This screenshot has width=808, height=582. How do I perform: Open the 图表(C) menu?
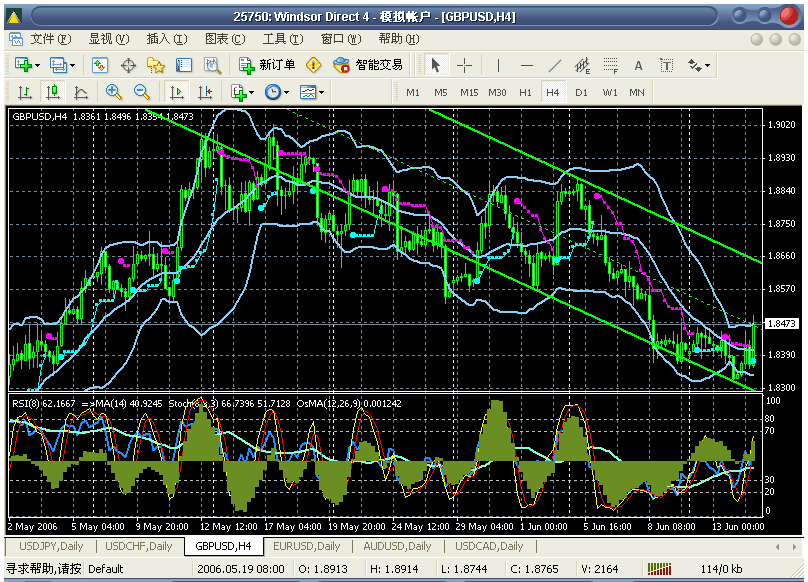pyautogui.click(x=224, y=39)
